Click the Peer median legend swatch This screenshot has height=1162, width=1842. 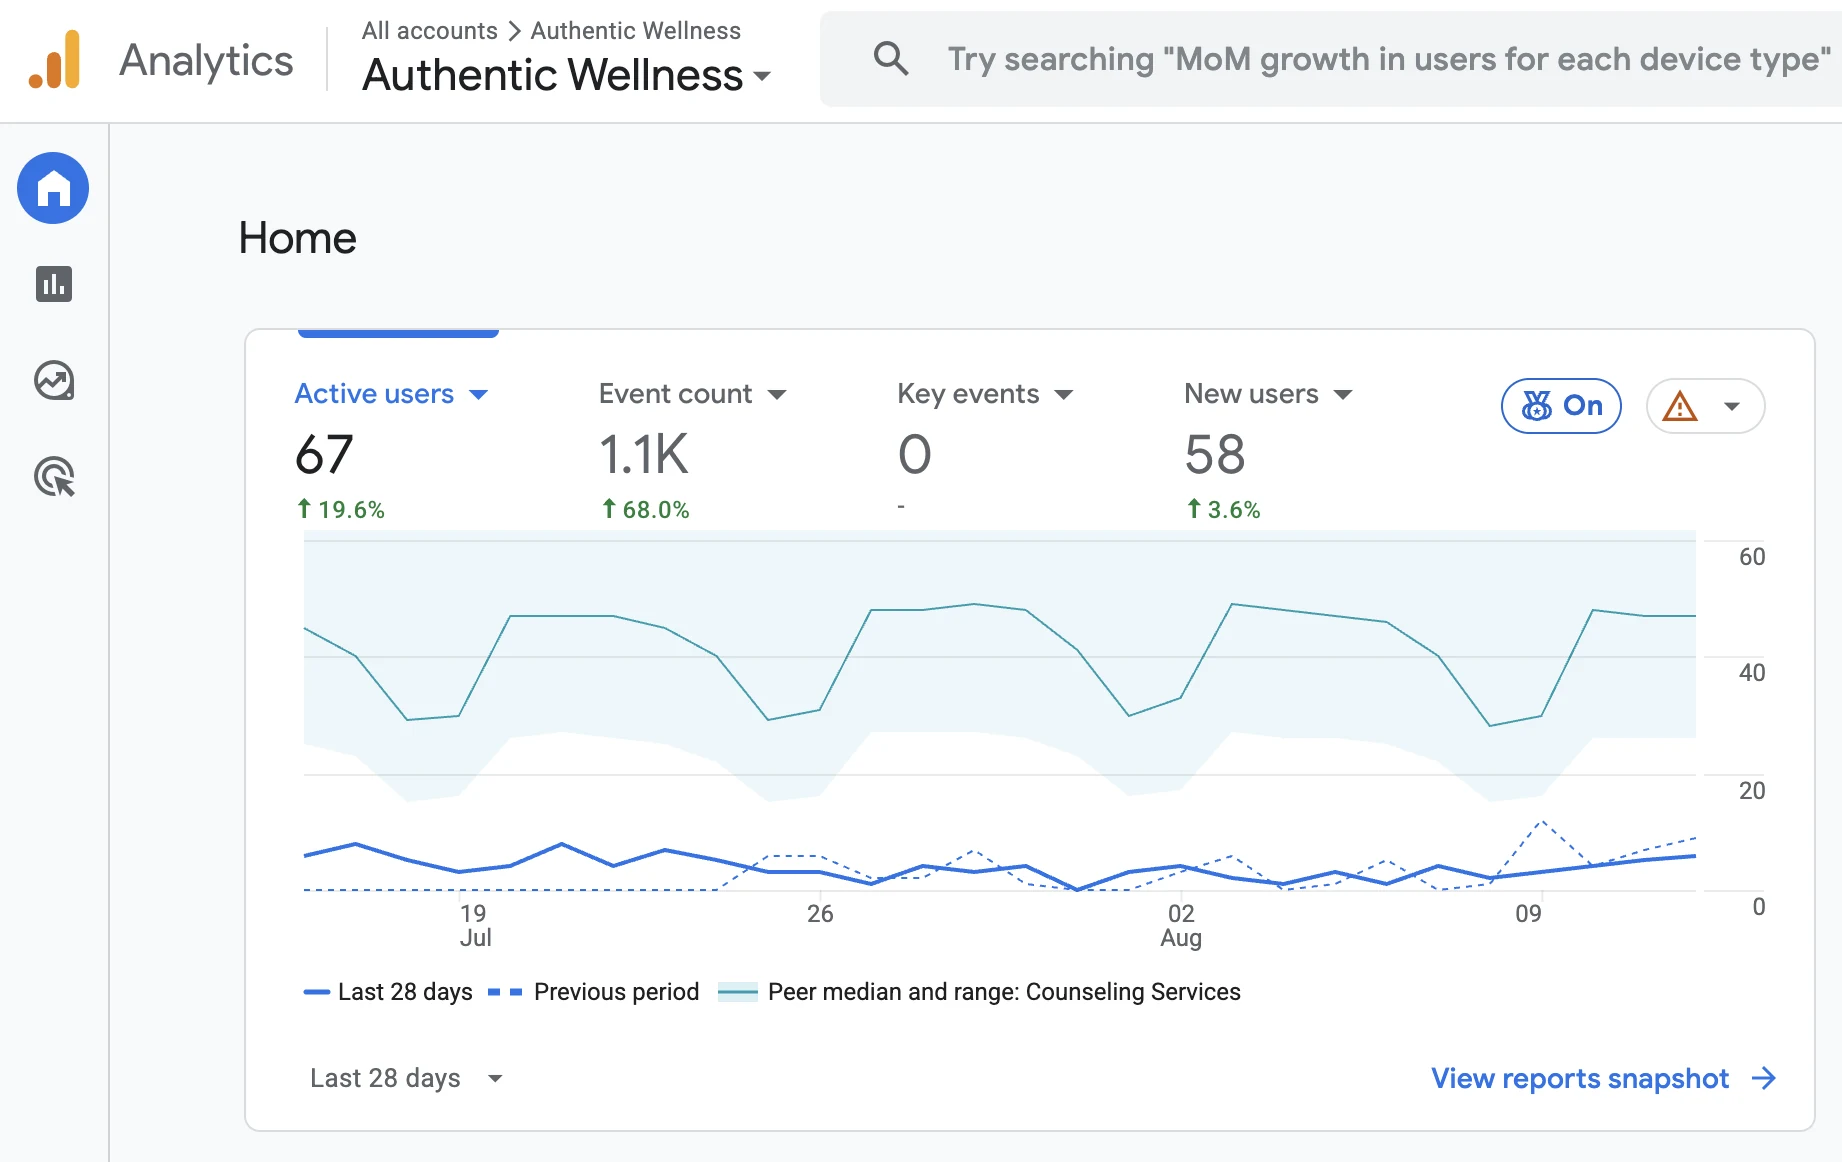click(738, 992)
